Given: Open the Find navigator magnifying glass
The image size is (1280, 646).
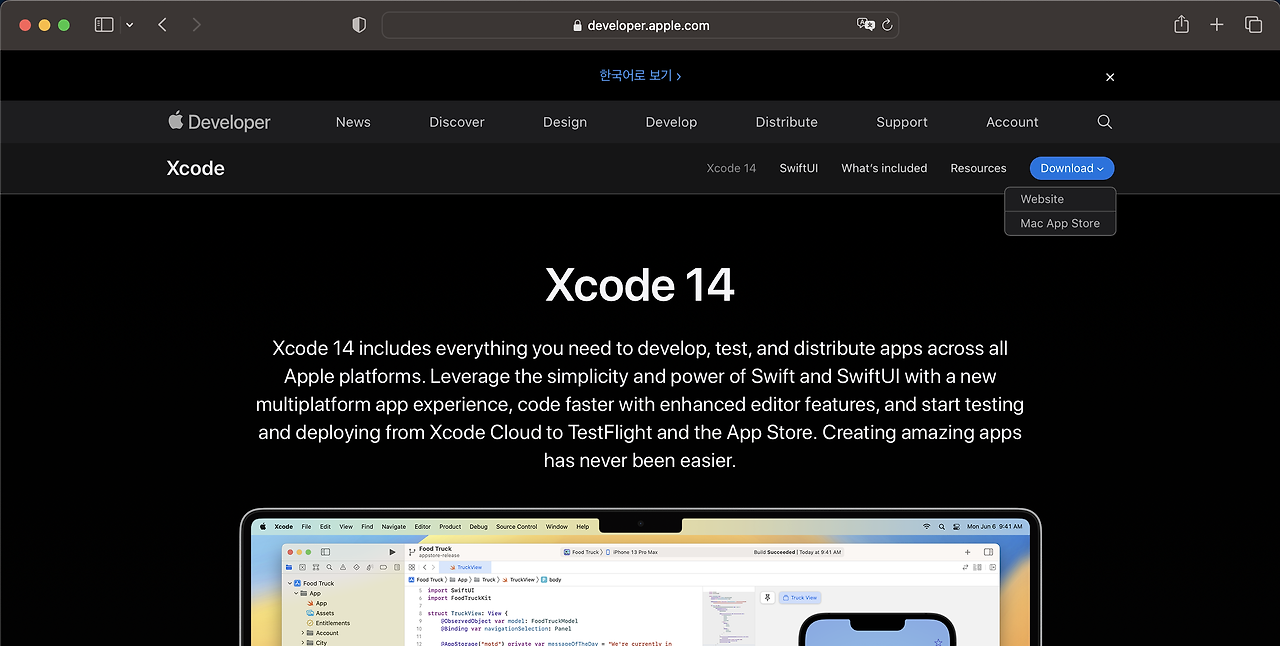Looking at the screenshot, I should [329, 567].
